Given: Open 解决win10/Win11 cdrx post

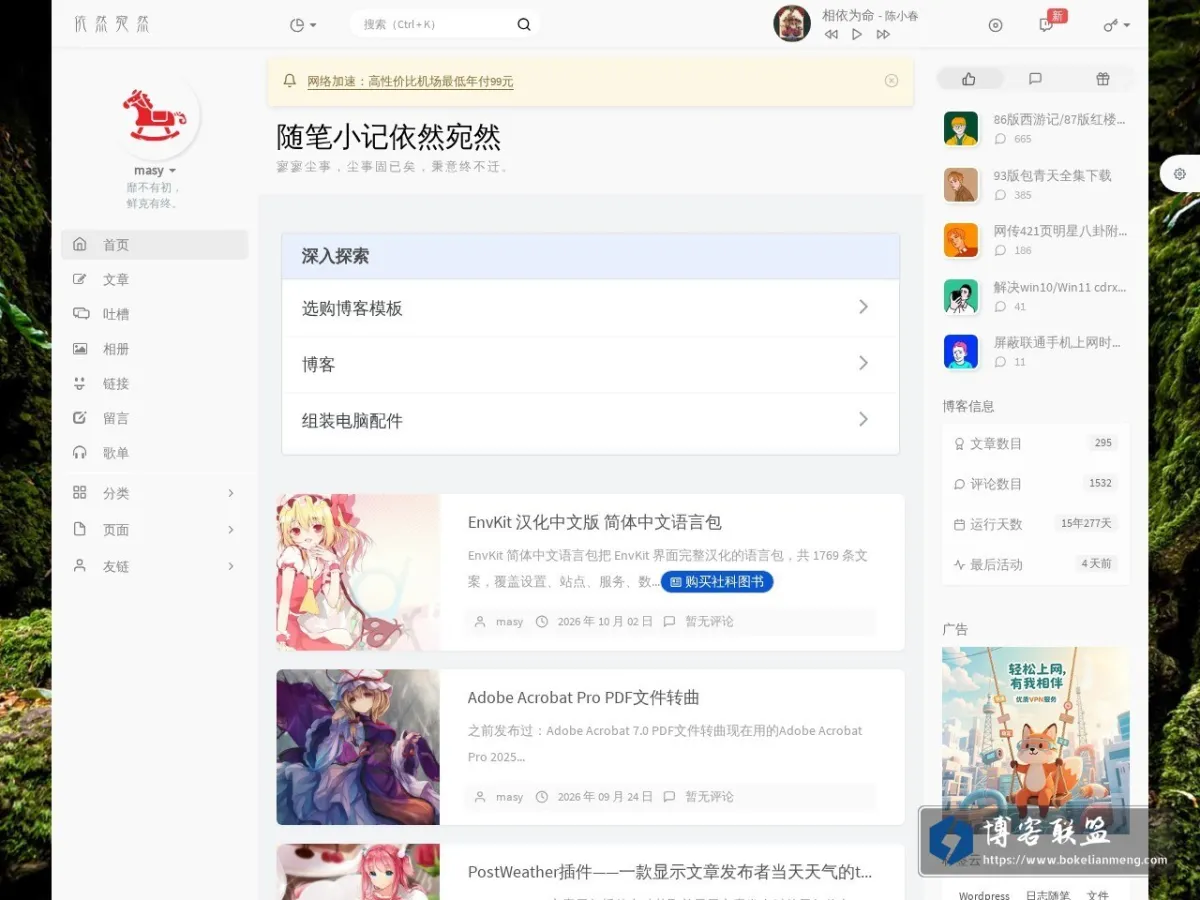Looking at the screenshot, I should pyautogui.click(x=1060, y=287).
